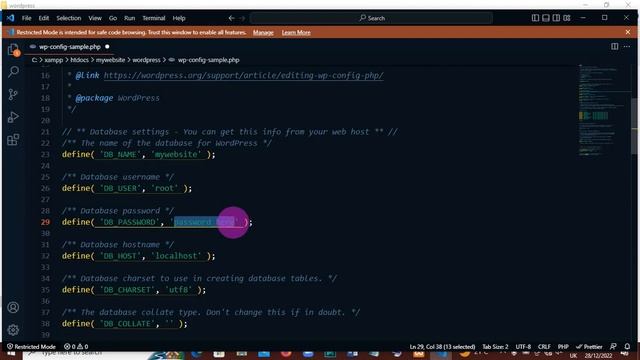Open the Selection menu
The height and width of the screenshot is (360, 640).
69,18
